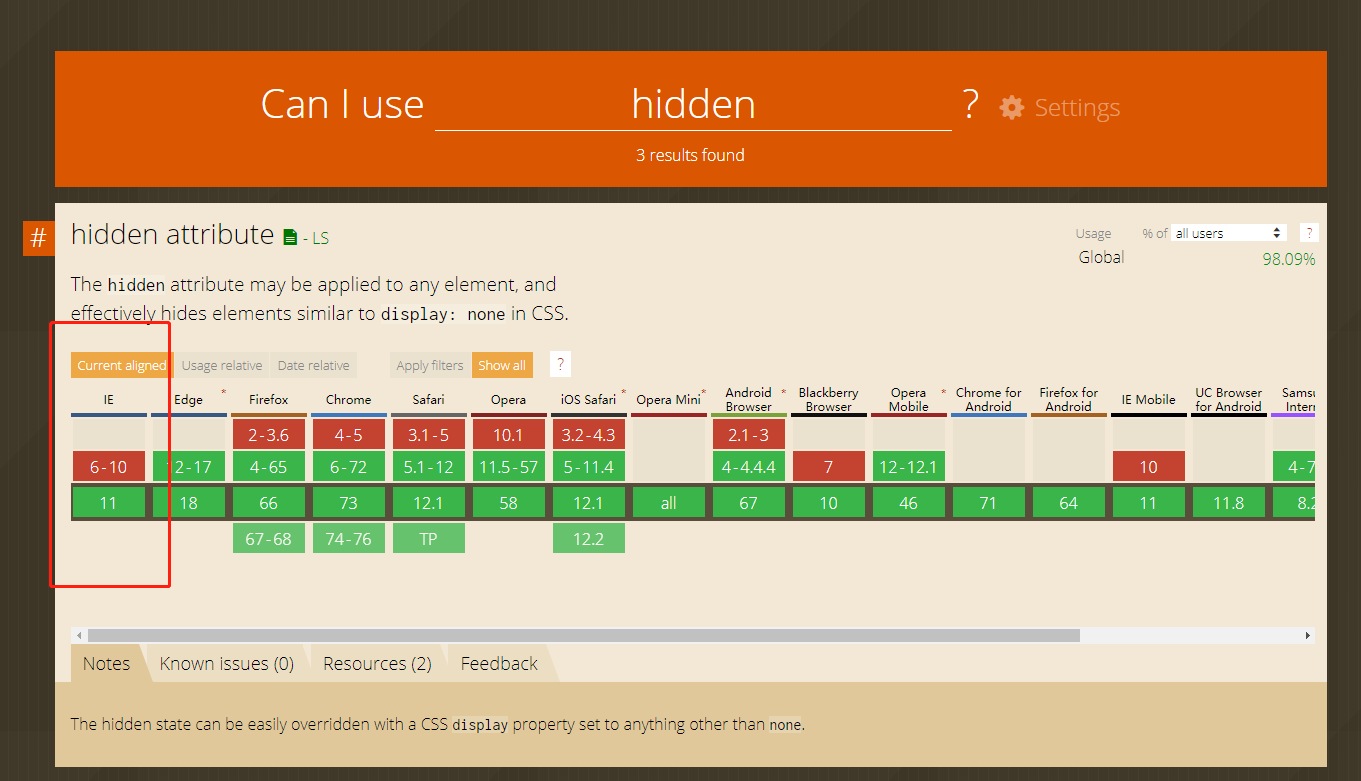This screenshot has height=781, width=1361.
Task: Select the Edge 18 version cell
Action: pos(189,503)
